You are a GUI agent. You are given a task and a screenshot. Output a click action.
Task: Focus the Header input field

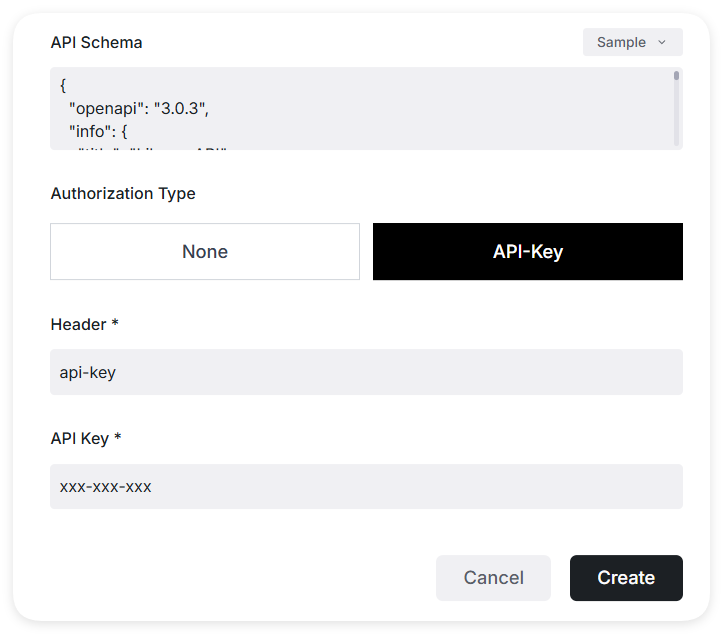366,372
